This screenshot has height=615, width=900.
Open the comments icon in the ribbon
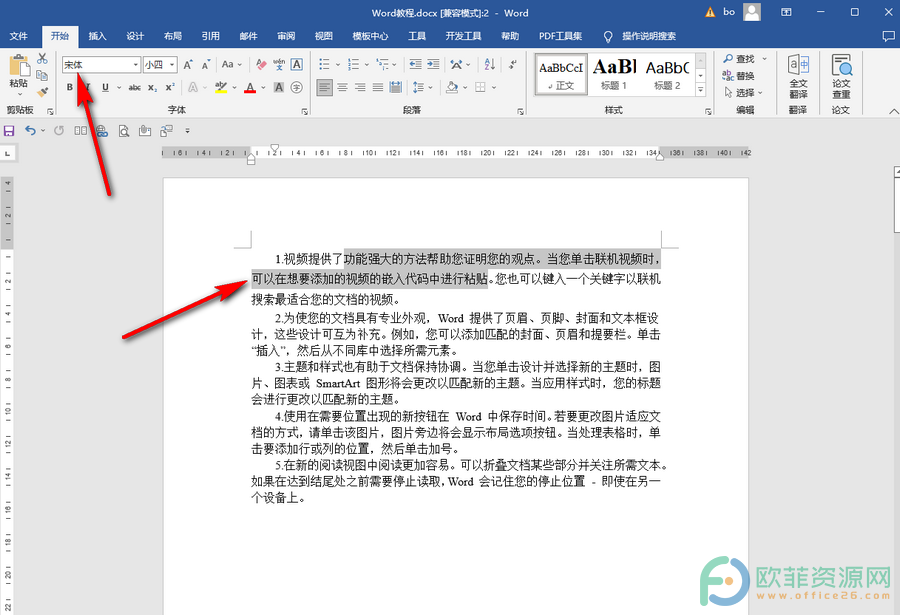click(888, 36)
